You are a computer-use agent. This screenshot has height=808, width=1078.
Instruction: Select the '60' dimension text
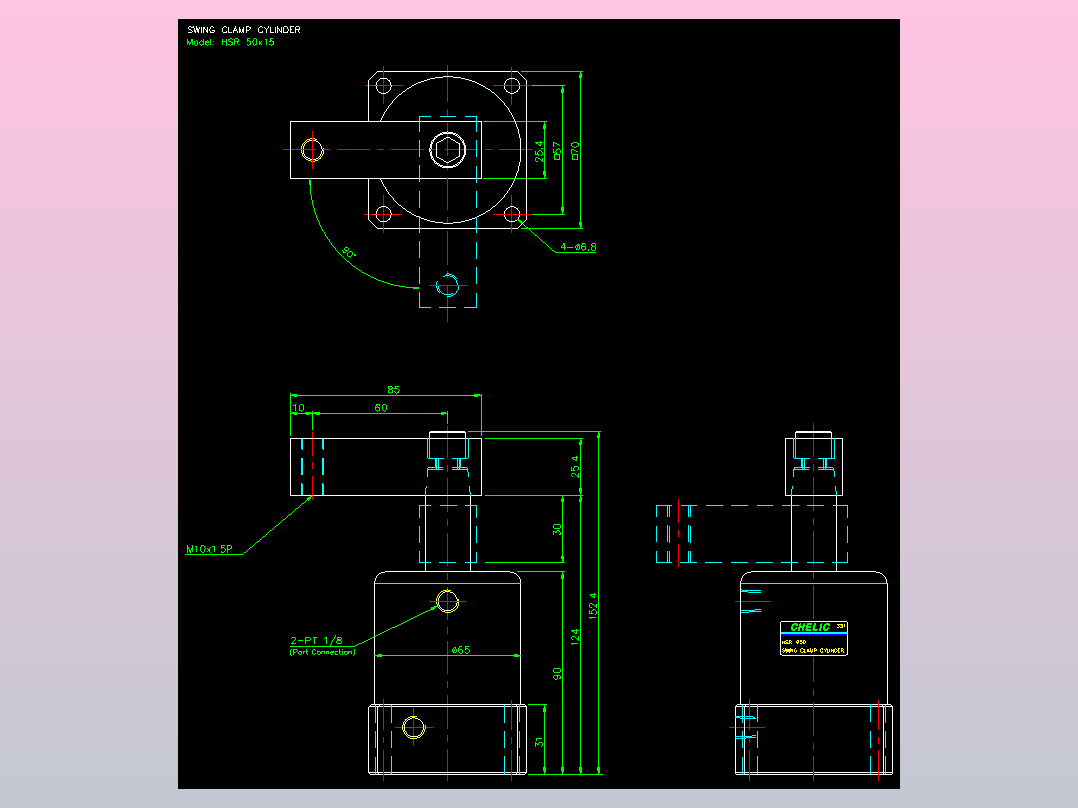[x=381, y=408]
